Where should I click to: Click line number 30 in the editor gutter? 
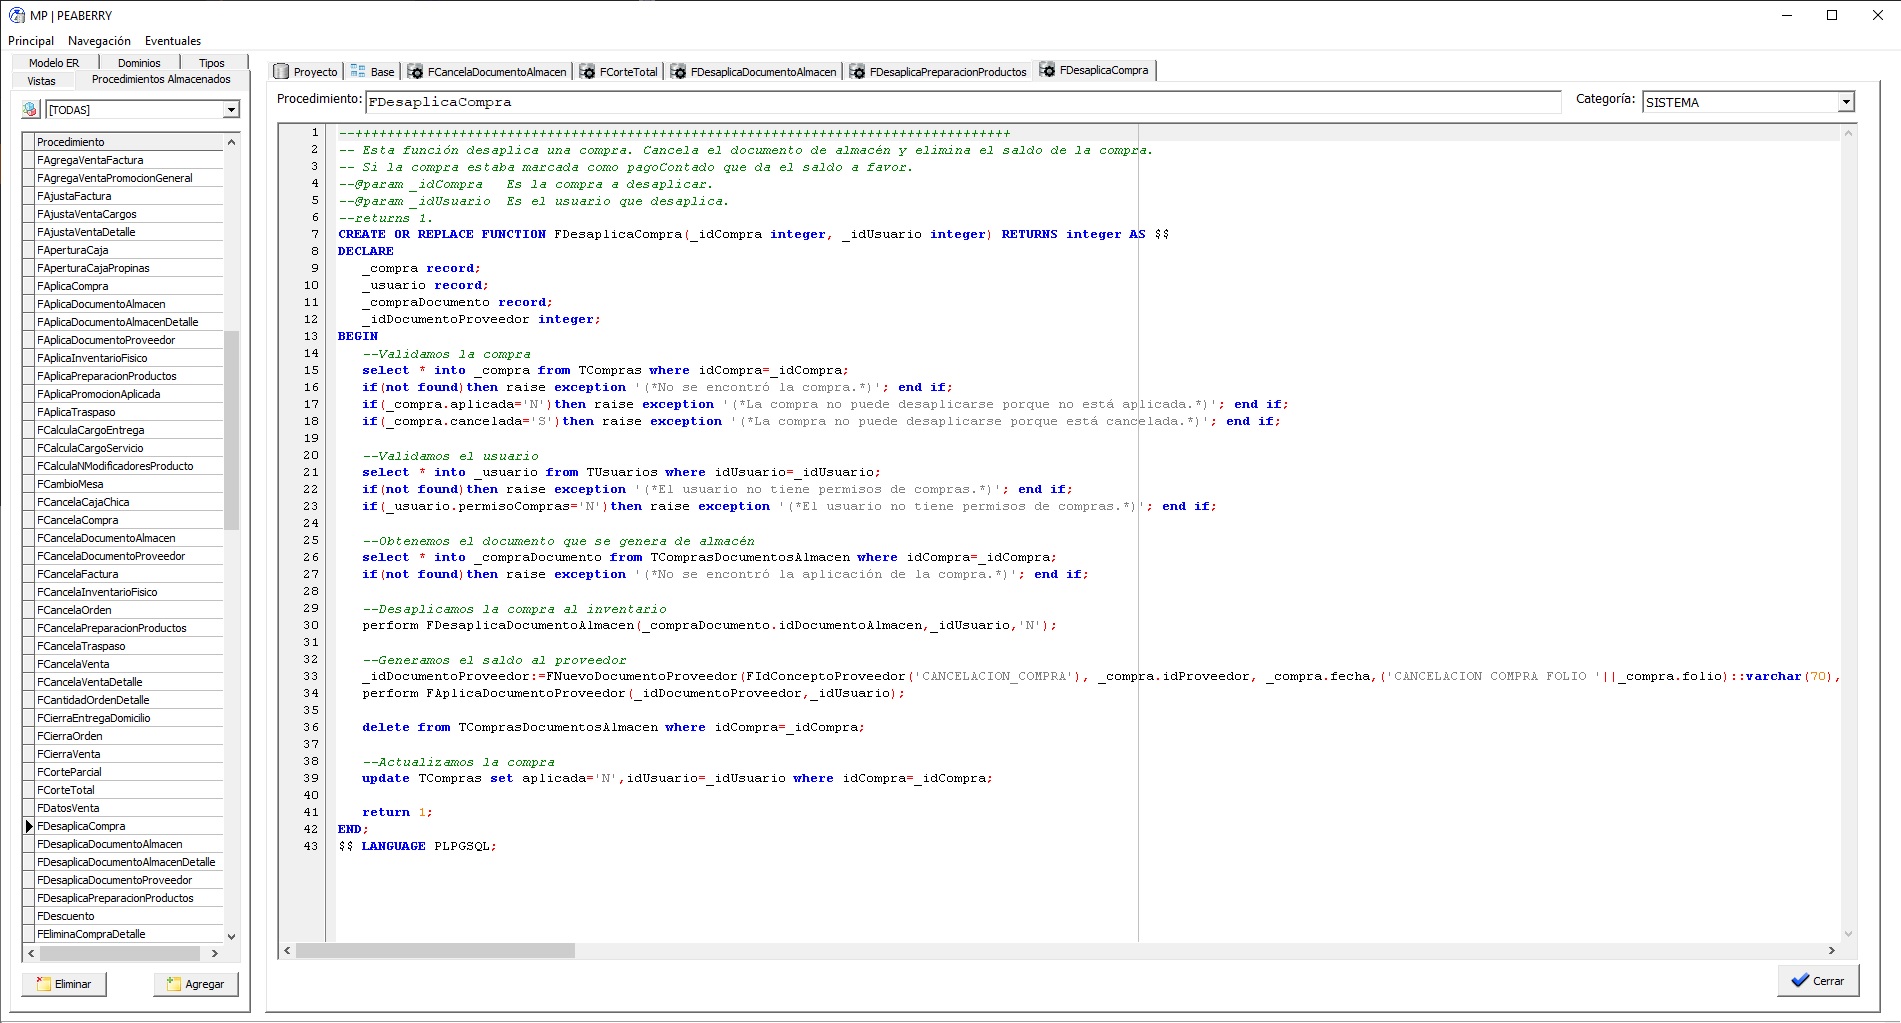click(x=311, y=626)
